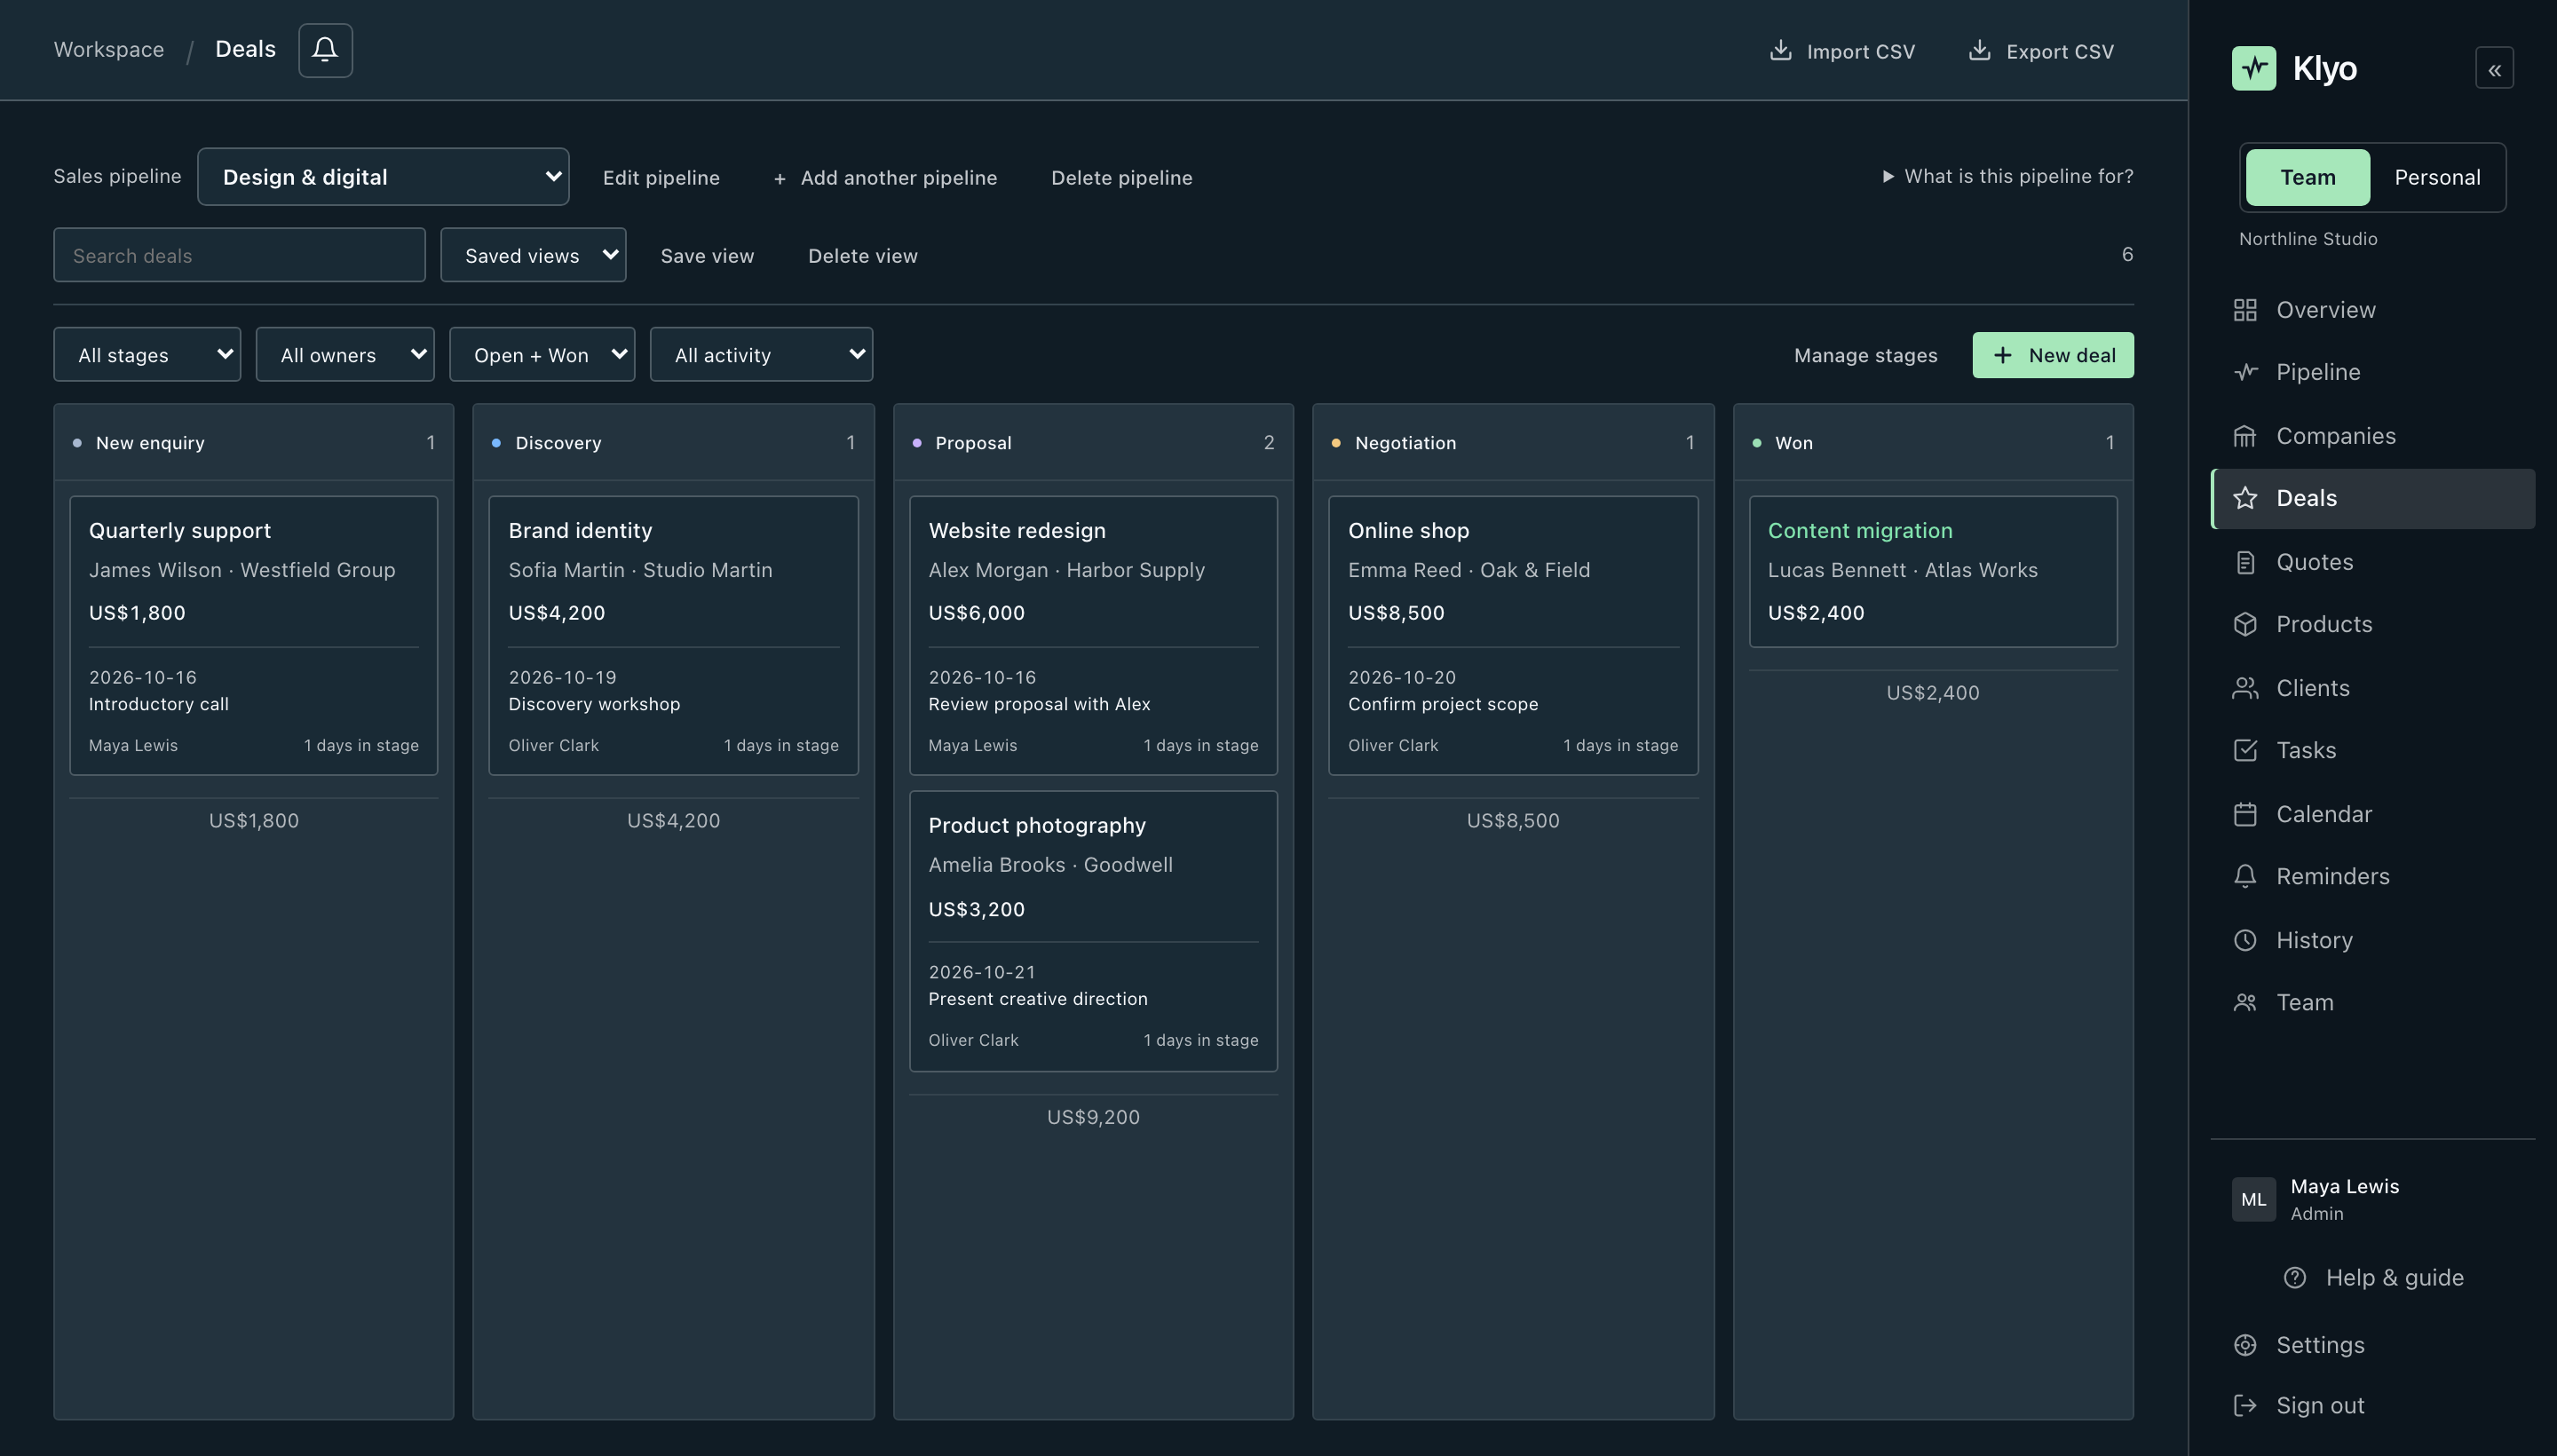Click Emma Reed · Oak & Field
2557x1456 pixels.
pyautogui.click(x=1468, y=570)
